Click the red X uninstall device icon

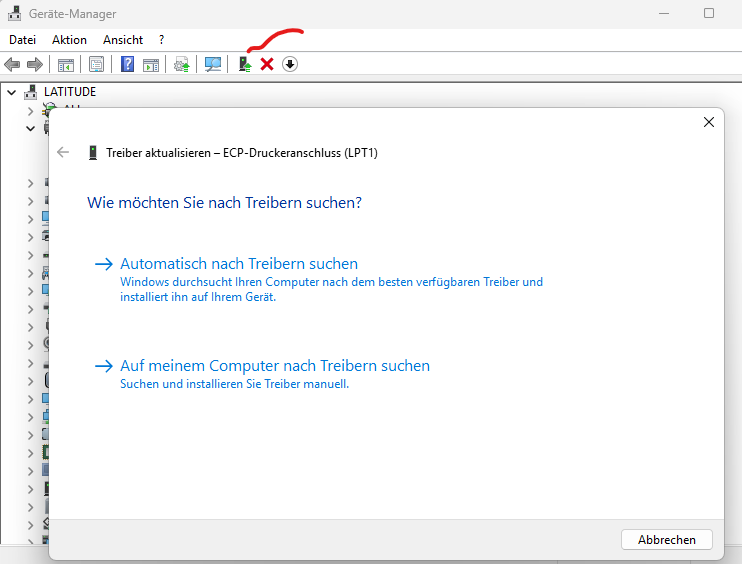point(267,64)
